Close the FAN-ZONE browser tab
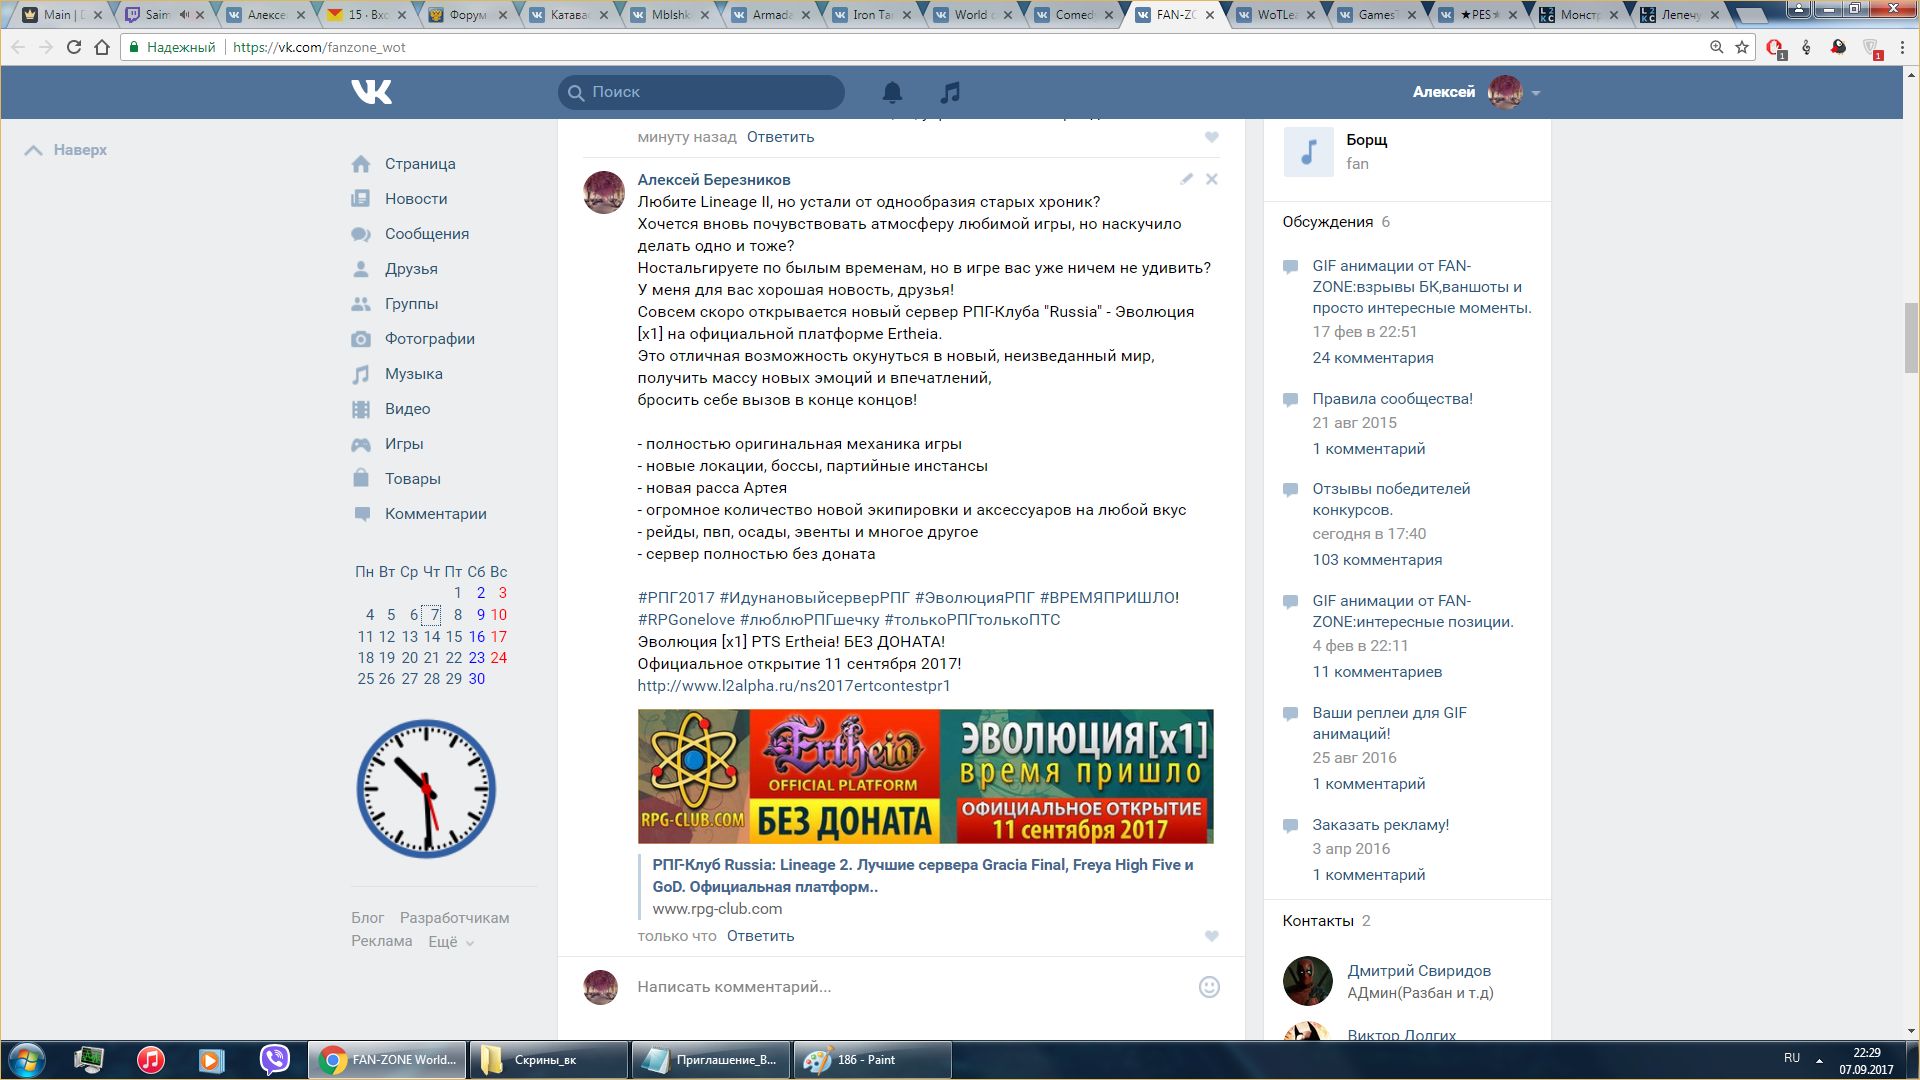The width and height of the screenshot is (1920, 1080). tap(1210, 15)
